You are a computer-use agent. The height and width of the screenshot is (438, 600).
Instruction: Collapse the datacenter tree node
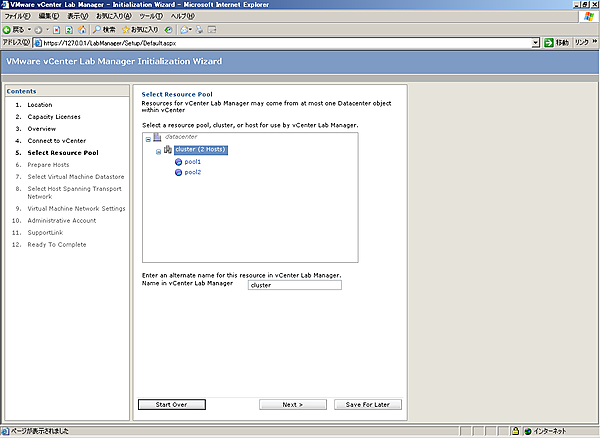(148, 140)
